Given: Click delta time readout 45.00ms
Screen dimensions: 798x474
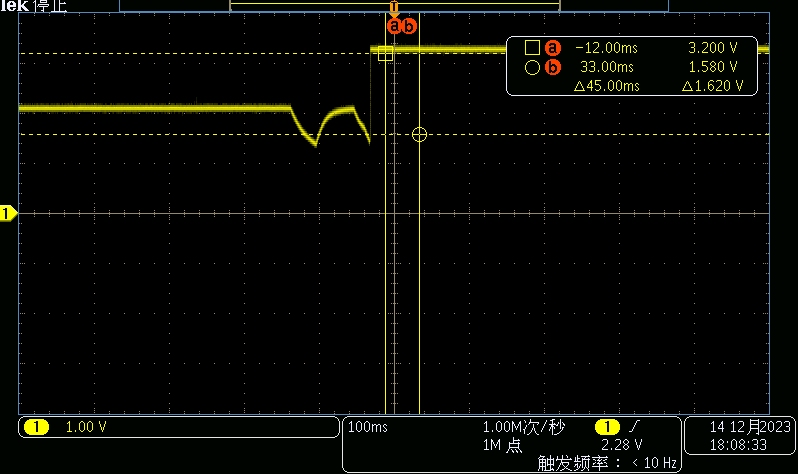Looking at the screenshot, I should click(x=607, y=86).
